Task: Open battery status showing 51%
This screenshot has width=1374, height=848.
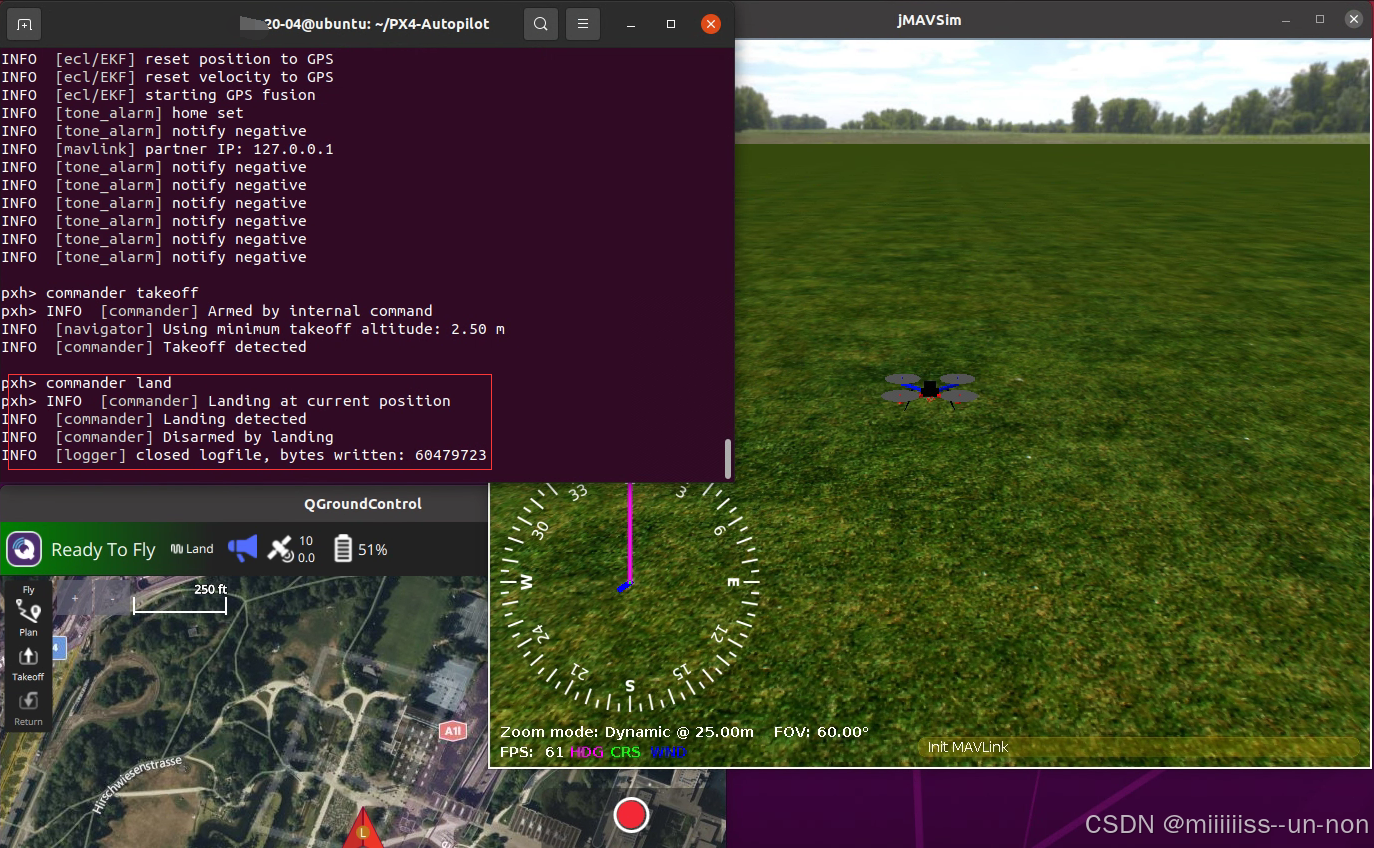Action: pyautogui.click(x=360, y=549)
